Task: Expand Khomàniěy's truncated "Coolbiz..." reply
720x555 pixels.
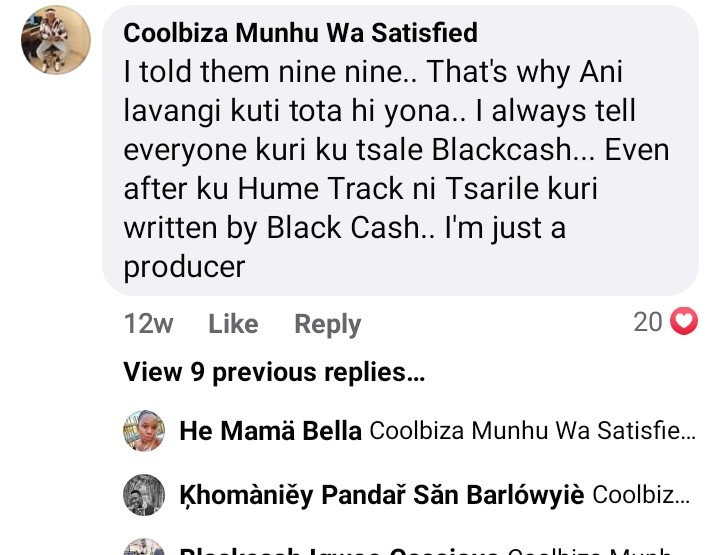Action: (x=640, y=495)
